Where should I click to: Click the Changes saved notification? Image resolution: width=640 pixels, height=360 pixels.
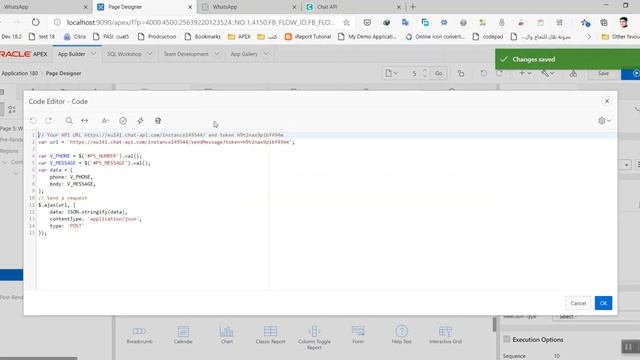568,59
